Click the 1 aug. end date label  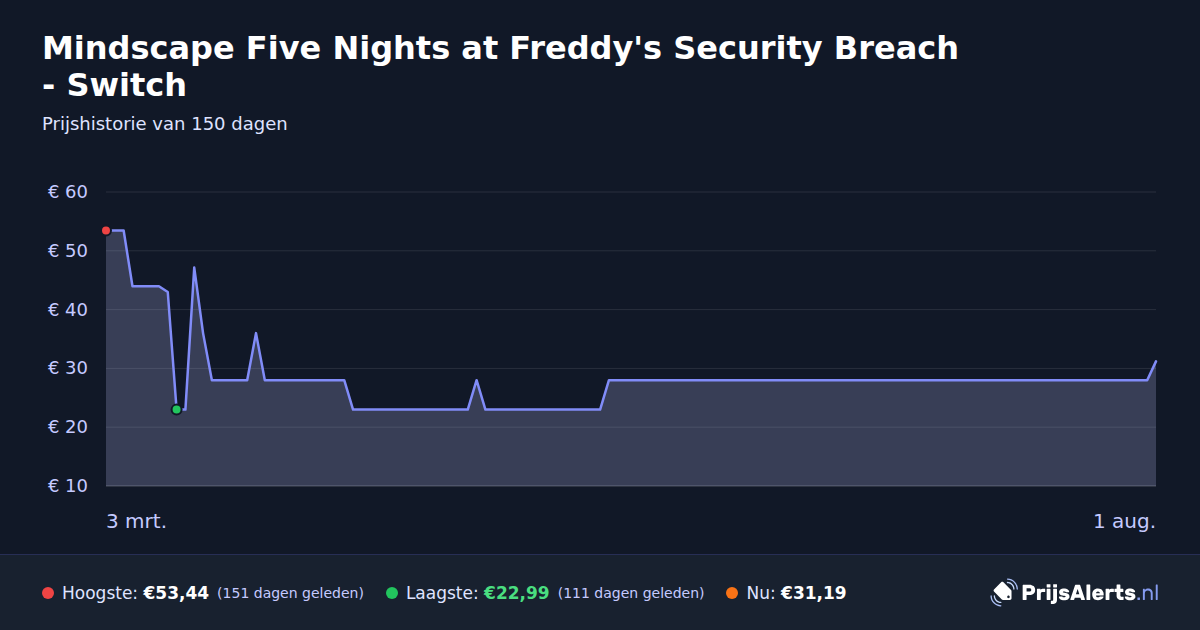[x=1124, y=521]
